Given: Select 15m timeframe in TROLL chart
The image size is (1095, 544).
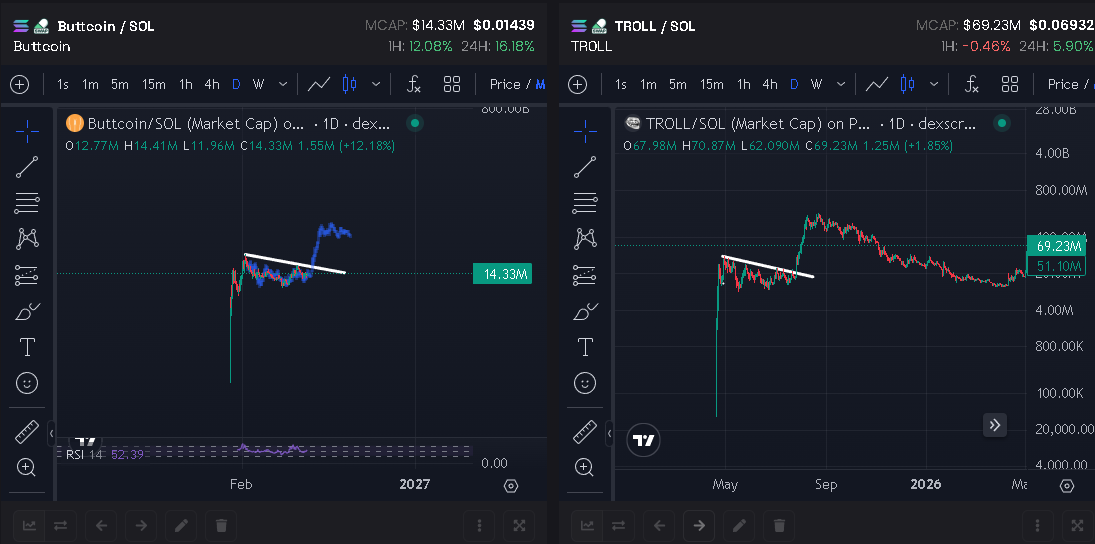Looking at the screenshot, I should point(712,84).
